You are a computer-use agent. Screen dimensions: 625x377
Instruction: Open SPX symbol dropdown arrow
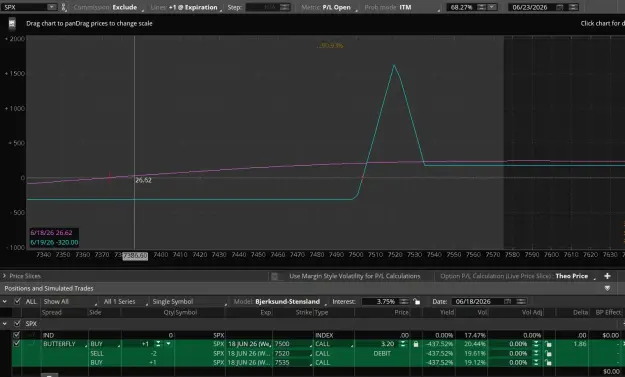coord(52,7)
